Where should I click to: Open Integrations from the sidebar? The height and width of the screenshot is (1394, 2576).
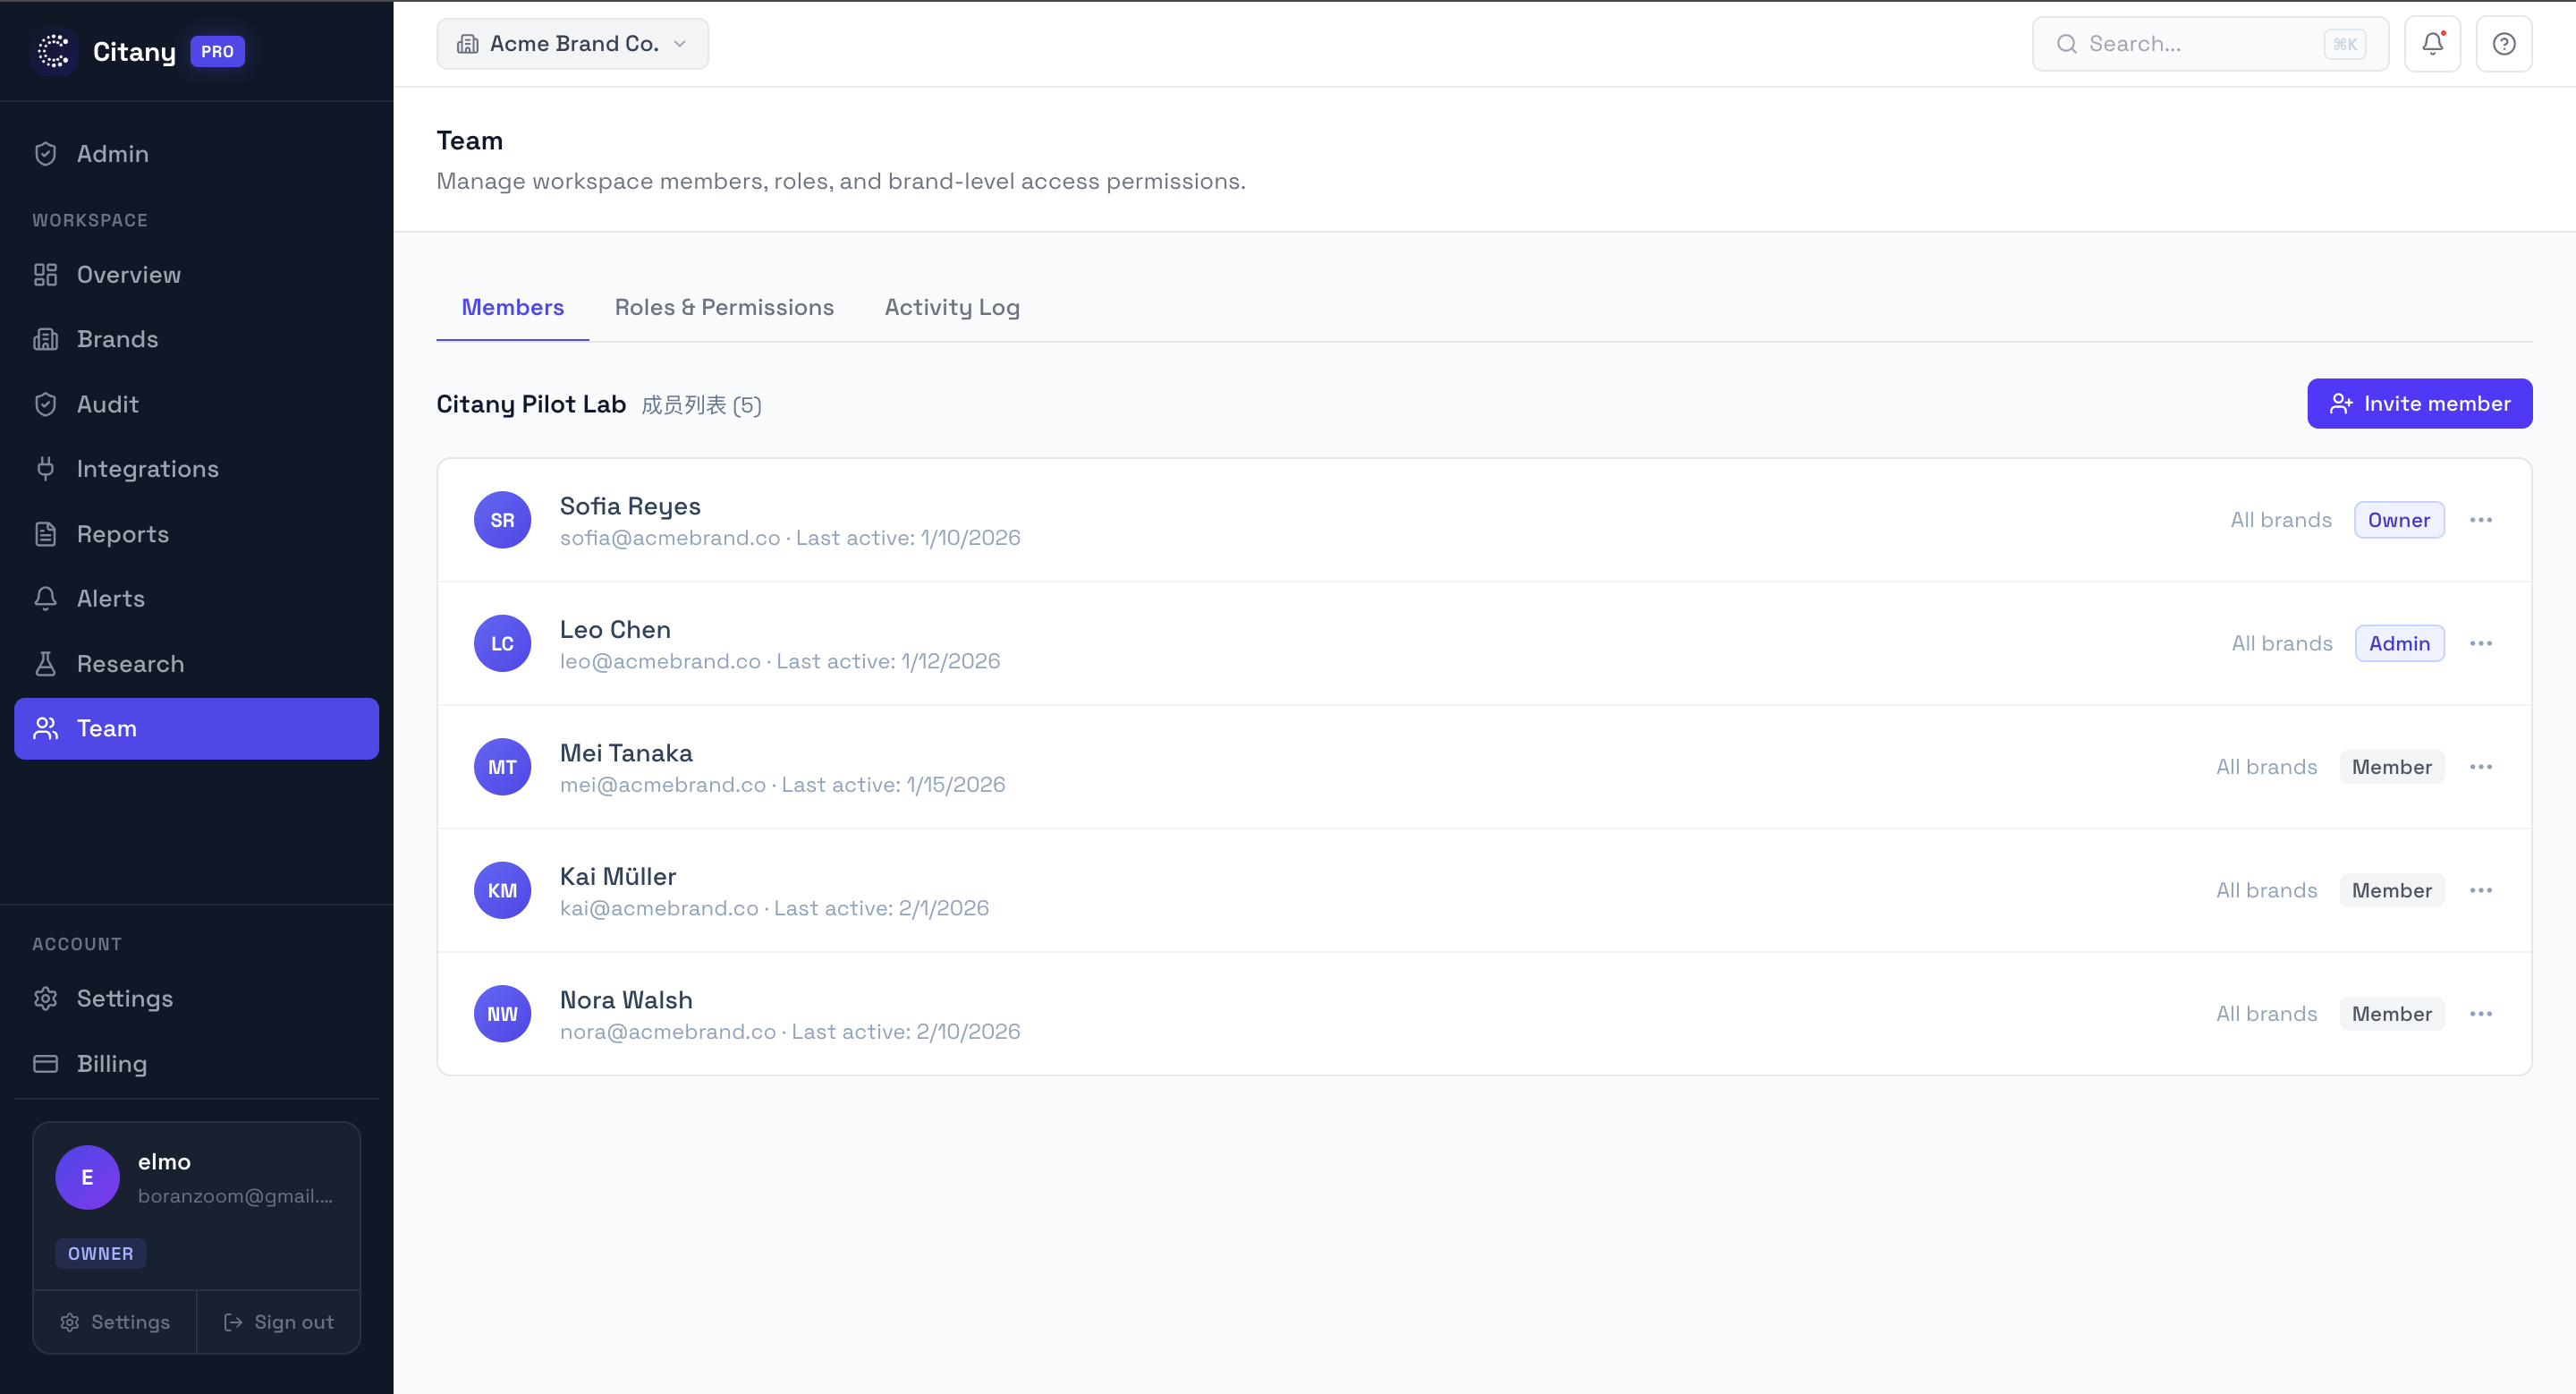point(147,468)
